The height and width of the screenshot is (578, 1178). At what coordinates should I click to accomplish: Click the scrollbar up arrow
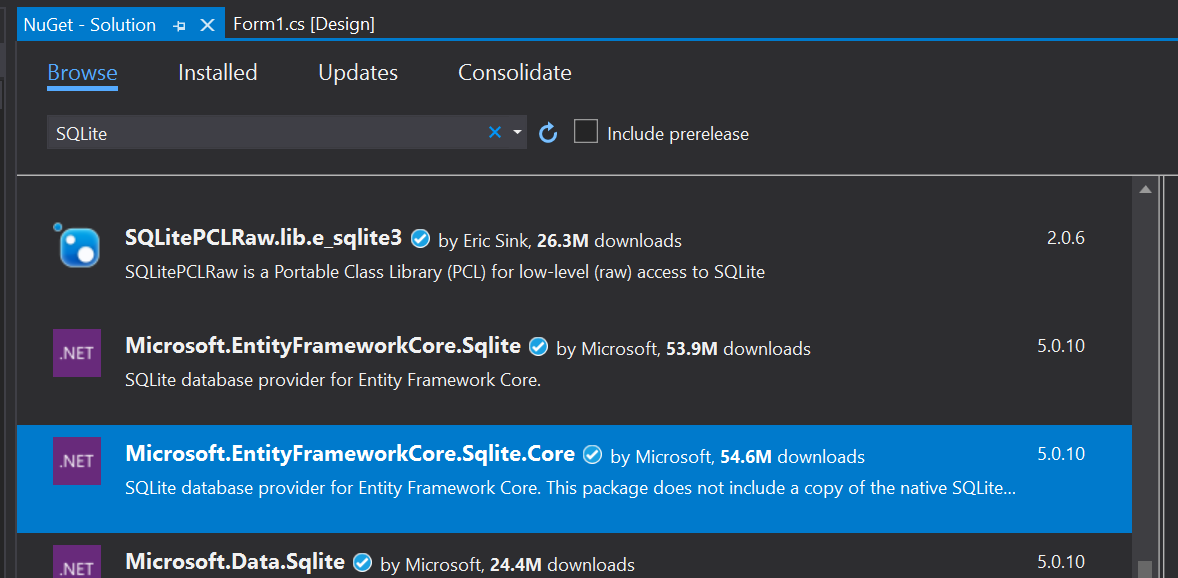click(x=1145, y=189)
